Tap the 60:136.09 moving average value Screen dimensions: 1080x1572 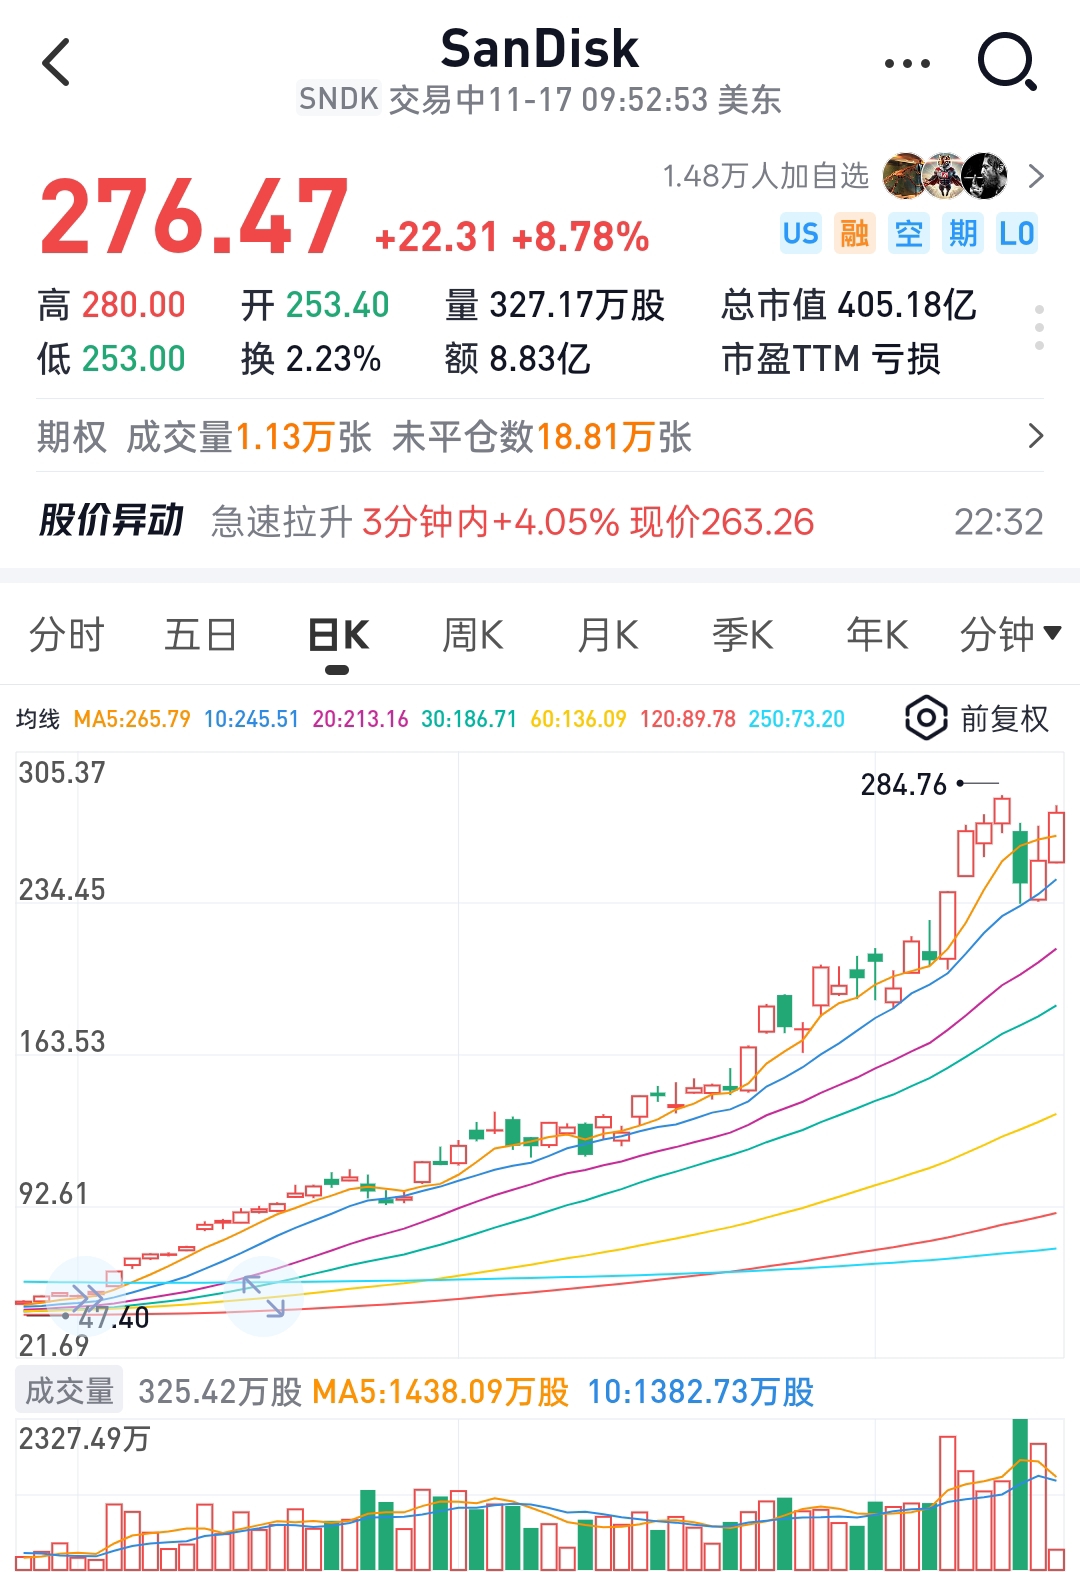coord(578,719)
